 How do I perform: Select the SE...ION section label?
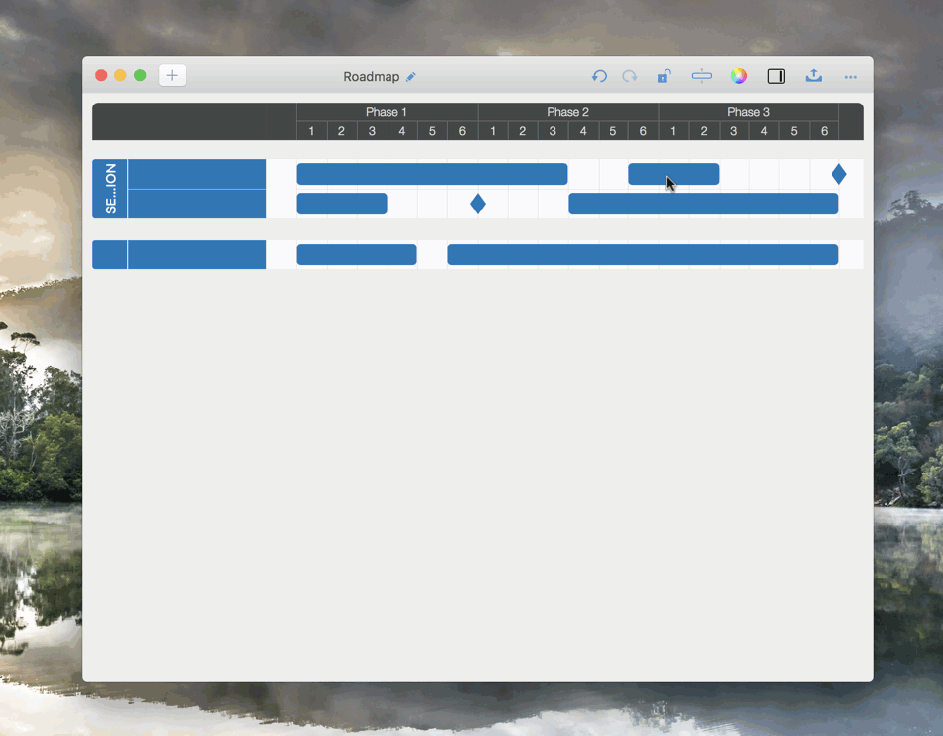[110, 189]
